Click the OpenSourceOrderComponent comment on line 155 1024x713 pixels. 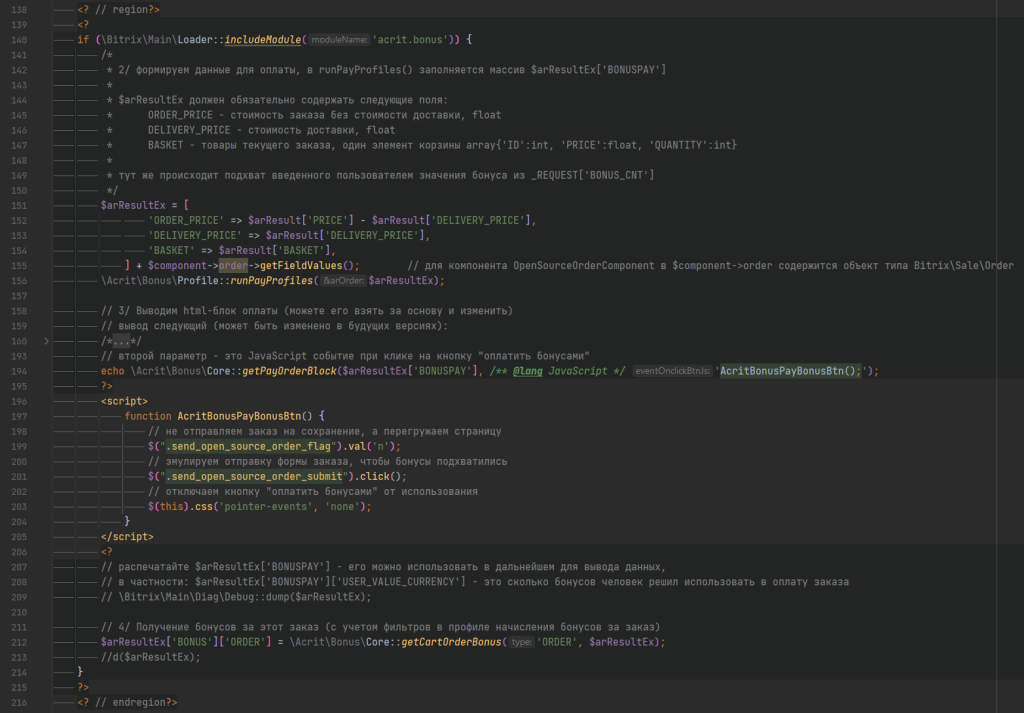click(711, 265)
